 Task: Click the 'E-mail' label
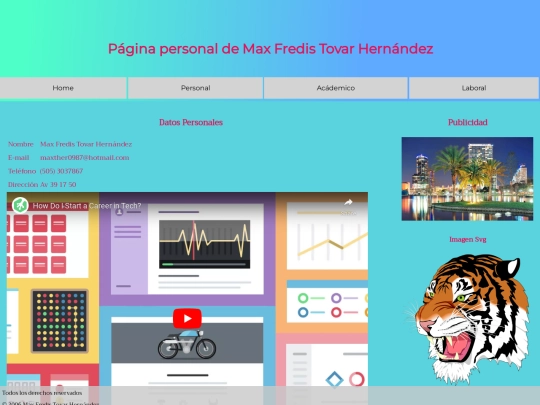coord(19,158)
